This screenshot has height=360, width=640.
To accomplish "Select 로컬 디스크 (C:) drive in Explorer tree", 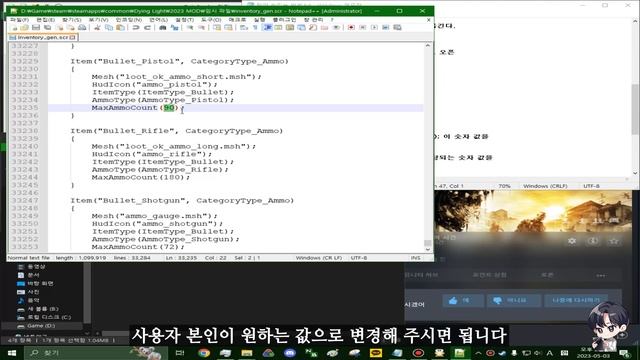I will pyautogui.click(x=44, y=317).
